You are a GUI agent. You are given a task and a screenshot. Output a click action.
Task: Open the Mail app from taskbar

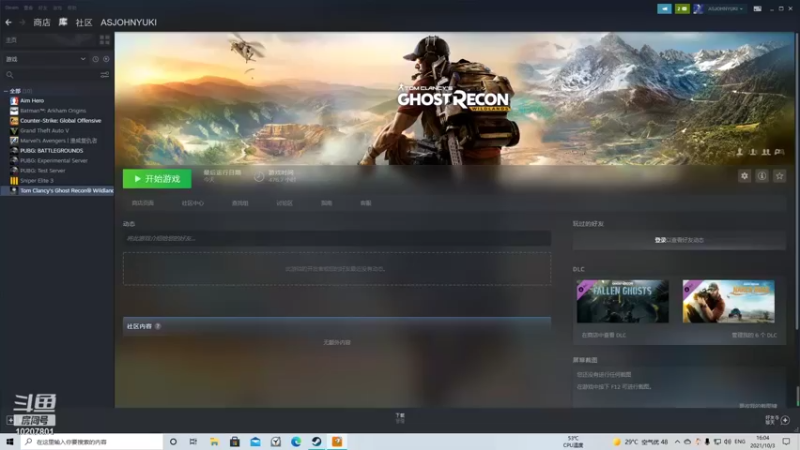coord(255,442)
